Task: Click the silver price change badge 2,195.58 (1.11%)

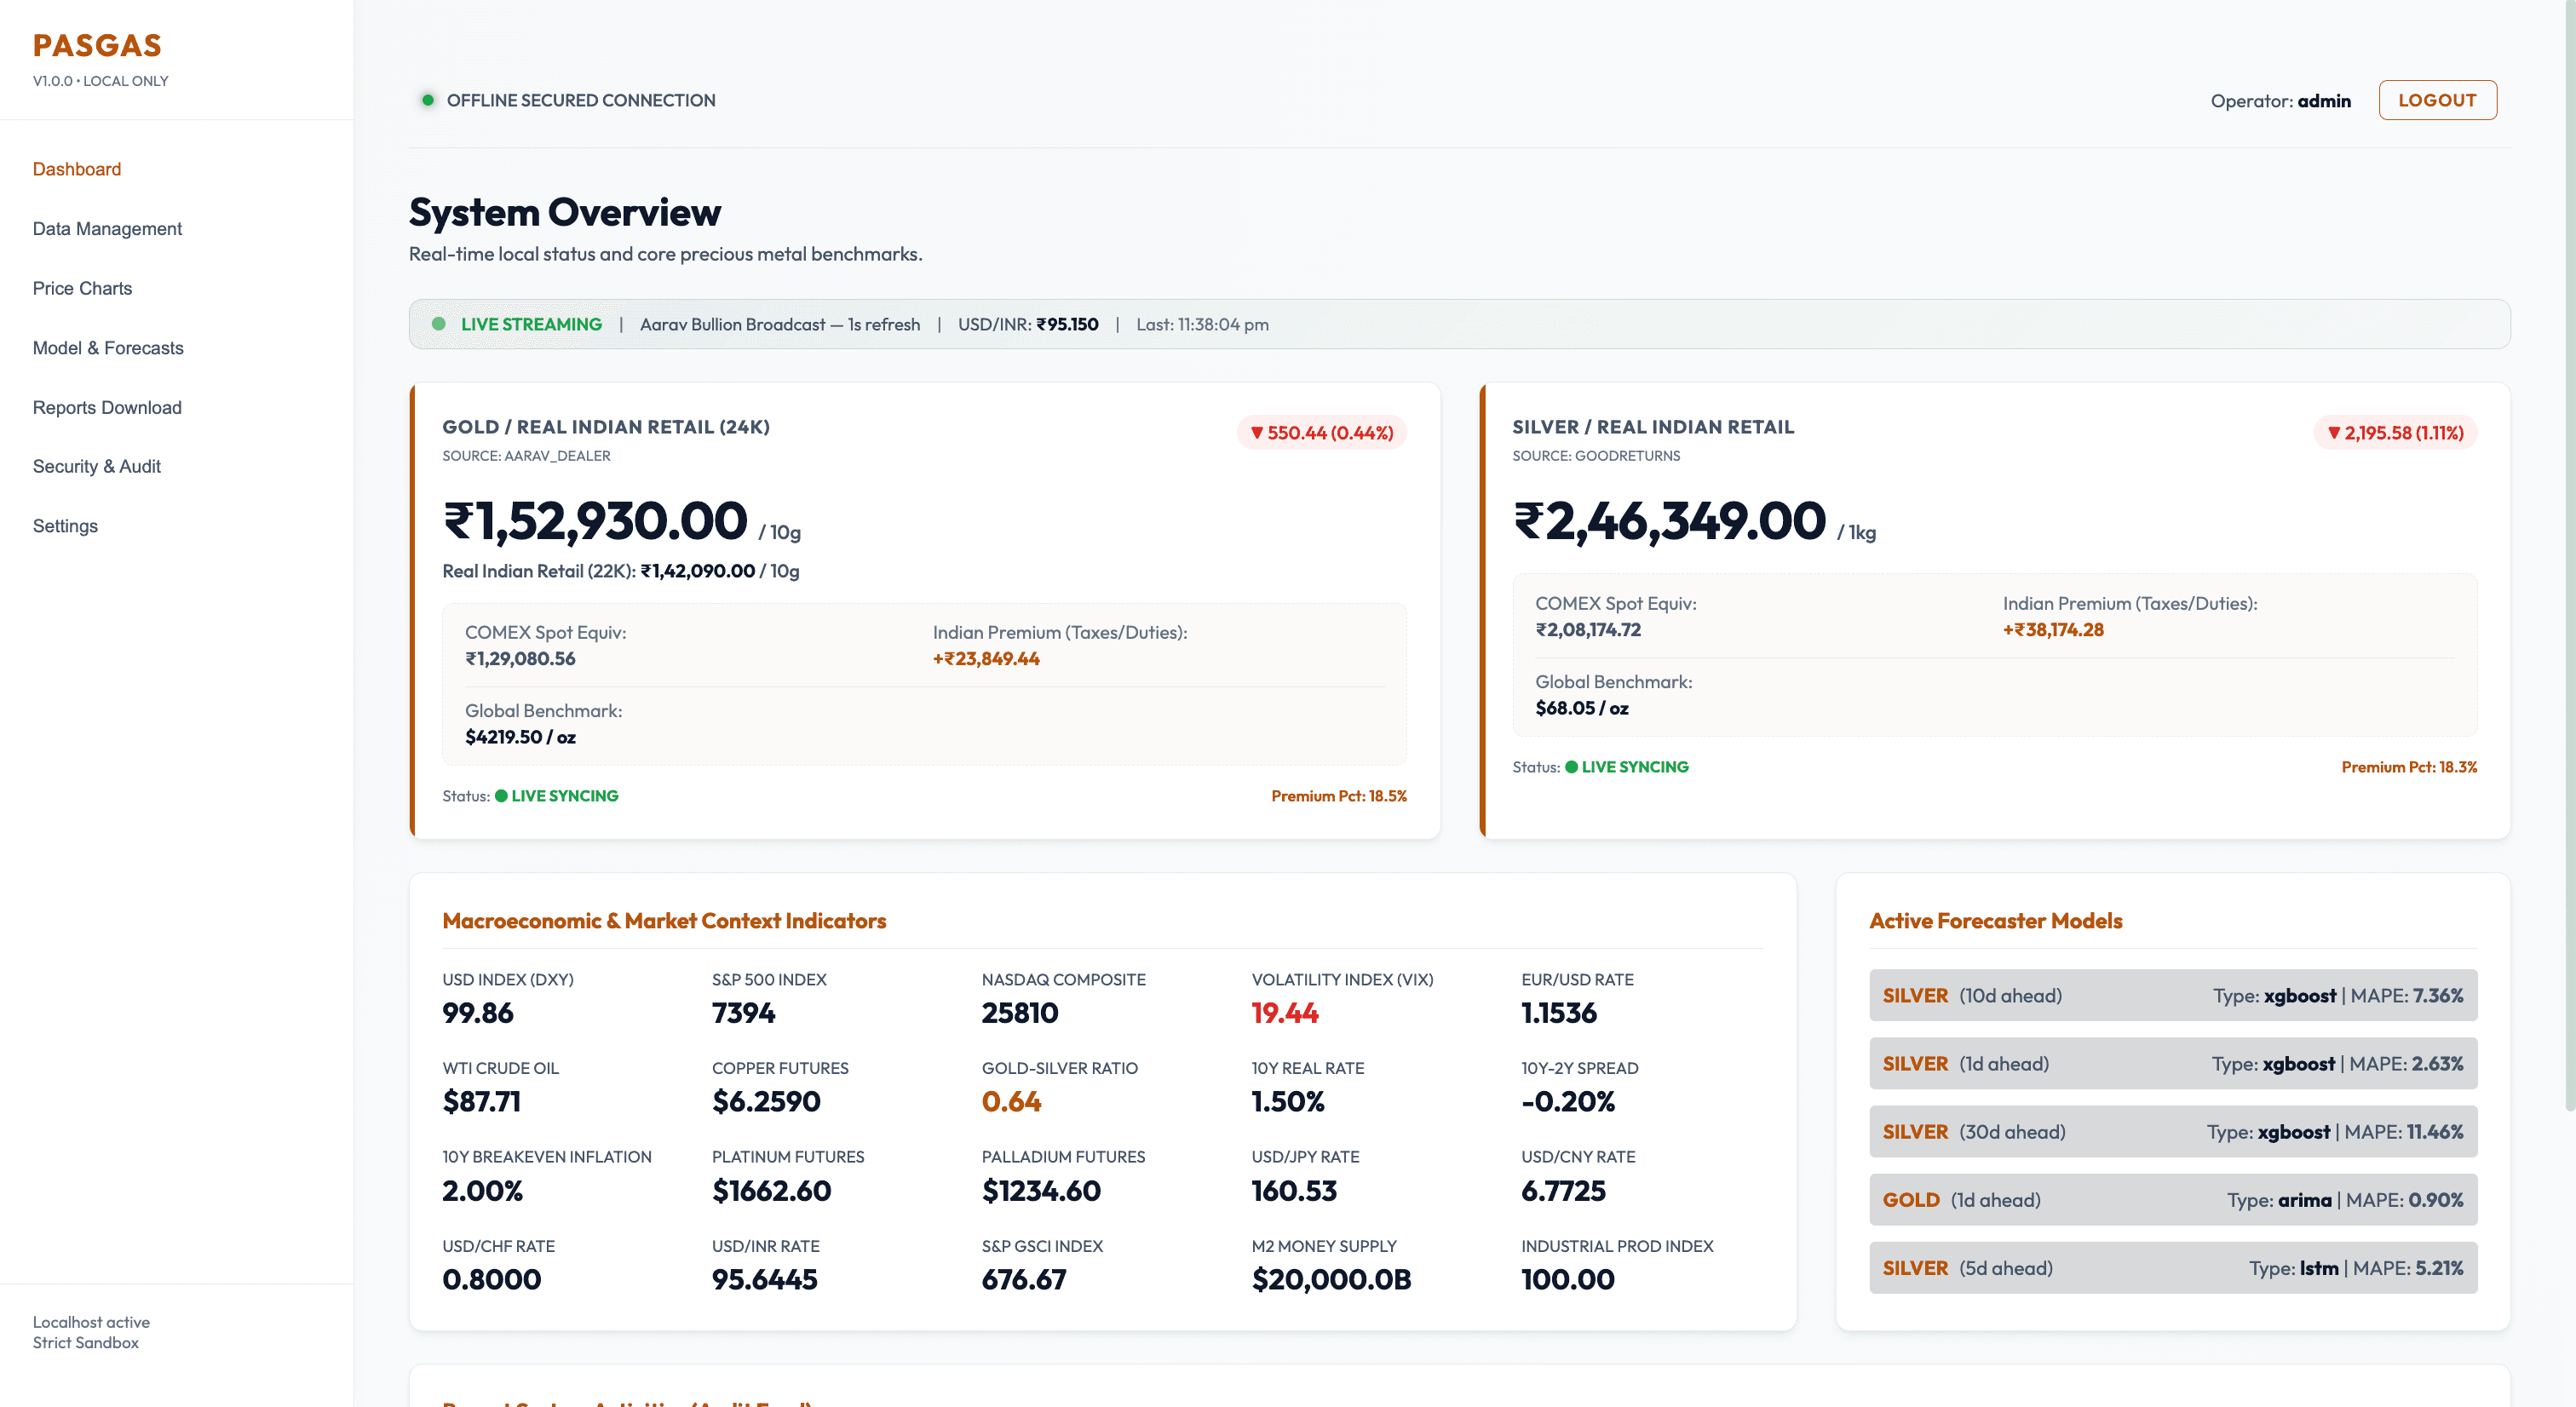Action: 2395,433
